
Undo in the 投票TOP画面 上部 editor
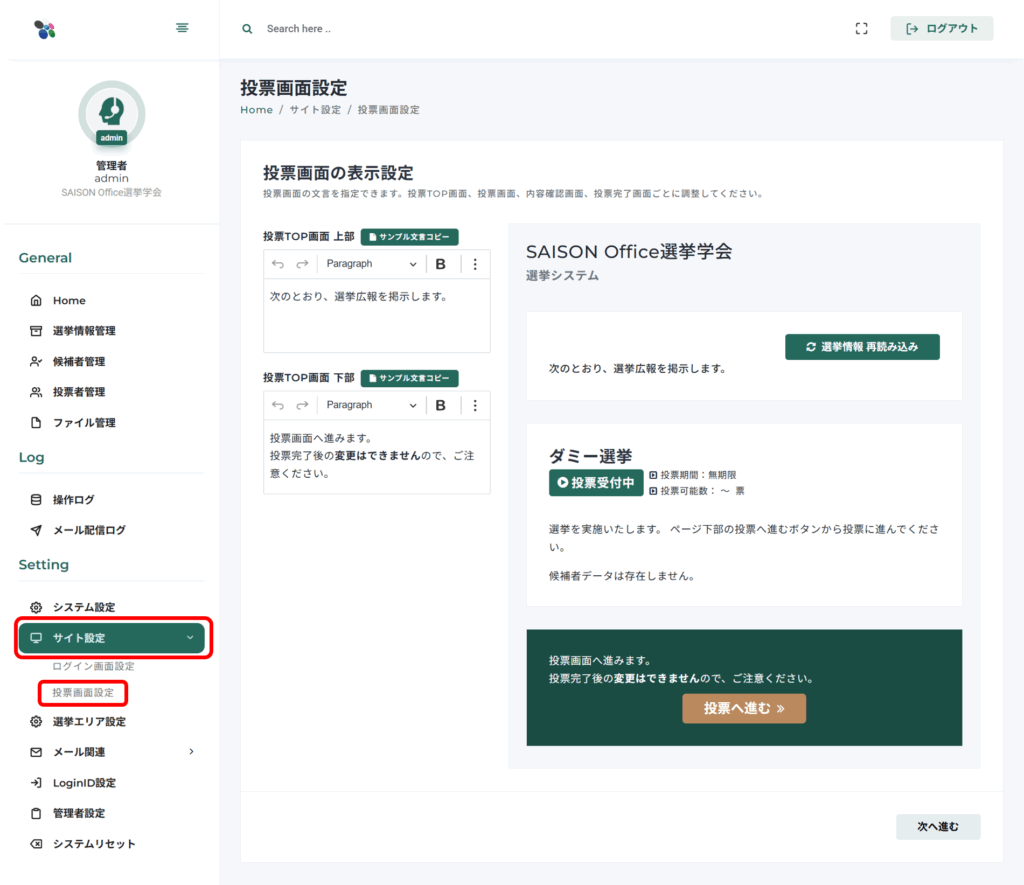click(278, 264)
